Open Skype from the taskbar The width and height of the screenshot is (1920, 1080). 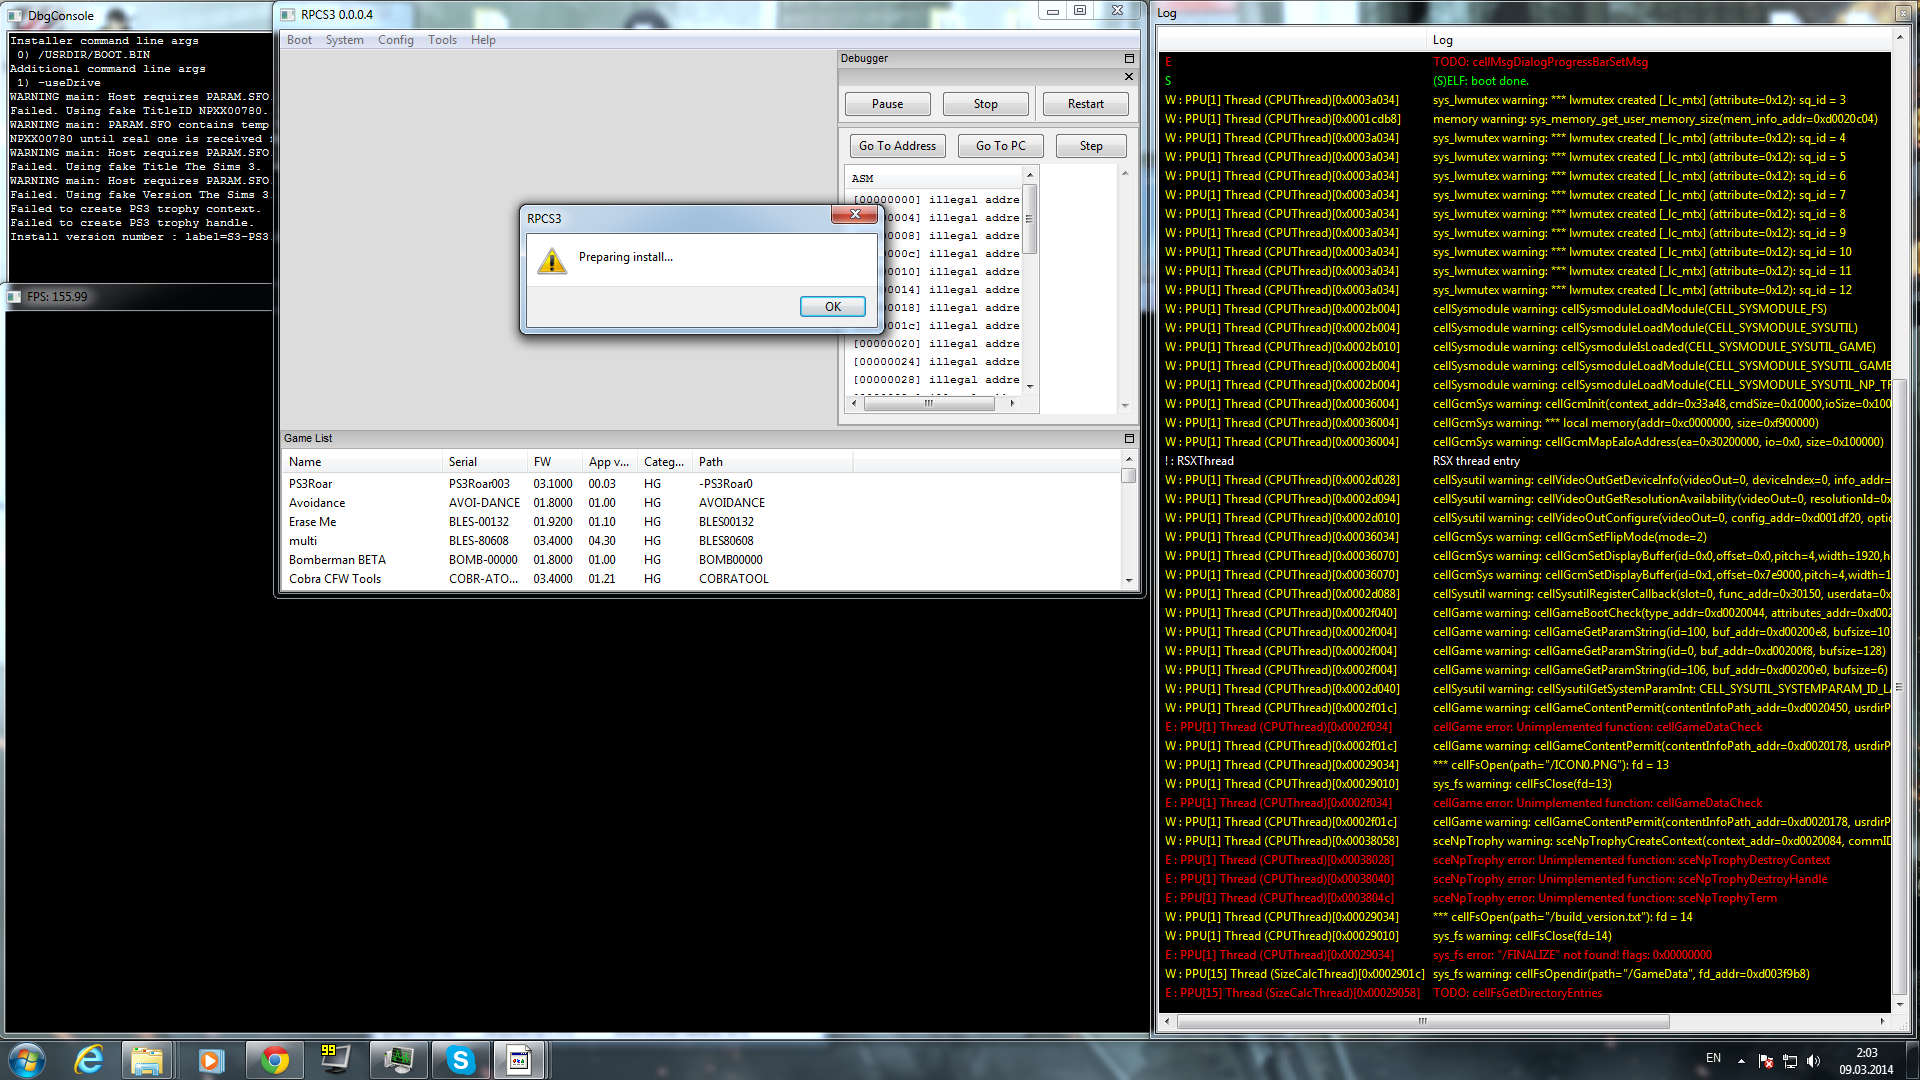[460, 1060]
